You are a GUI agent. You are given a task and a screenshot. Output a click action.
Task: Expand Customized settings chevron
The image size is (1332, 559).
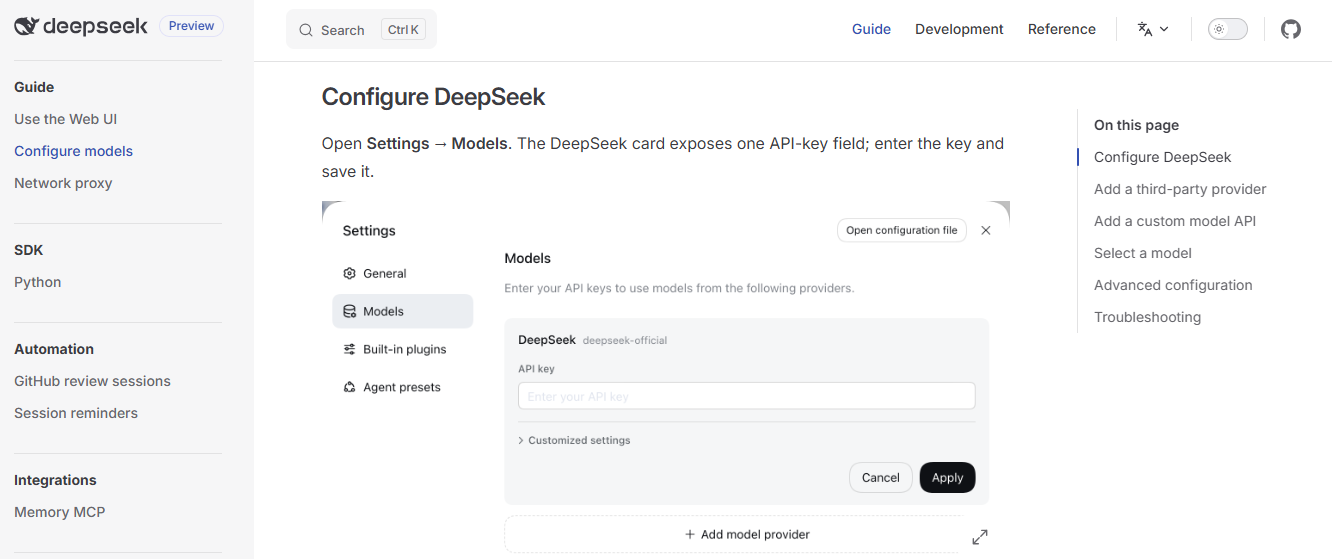(x=521, y=440)
